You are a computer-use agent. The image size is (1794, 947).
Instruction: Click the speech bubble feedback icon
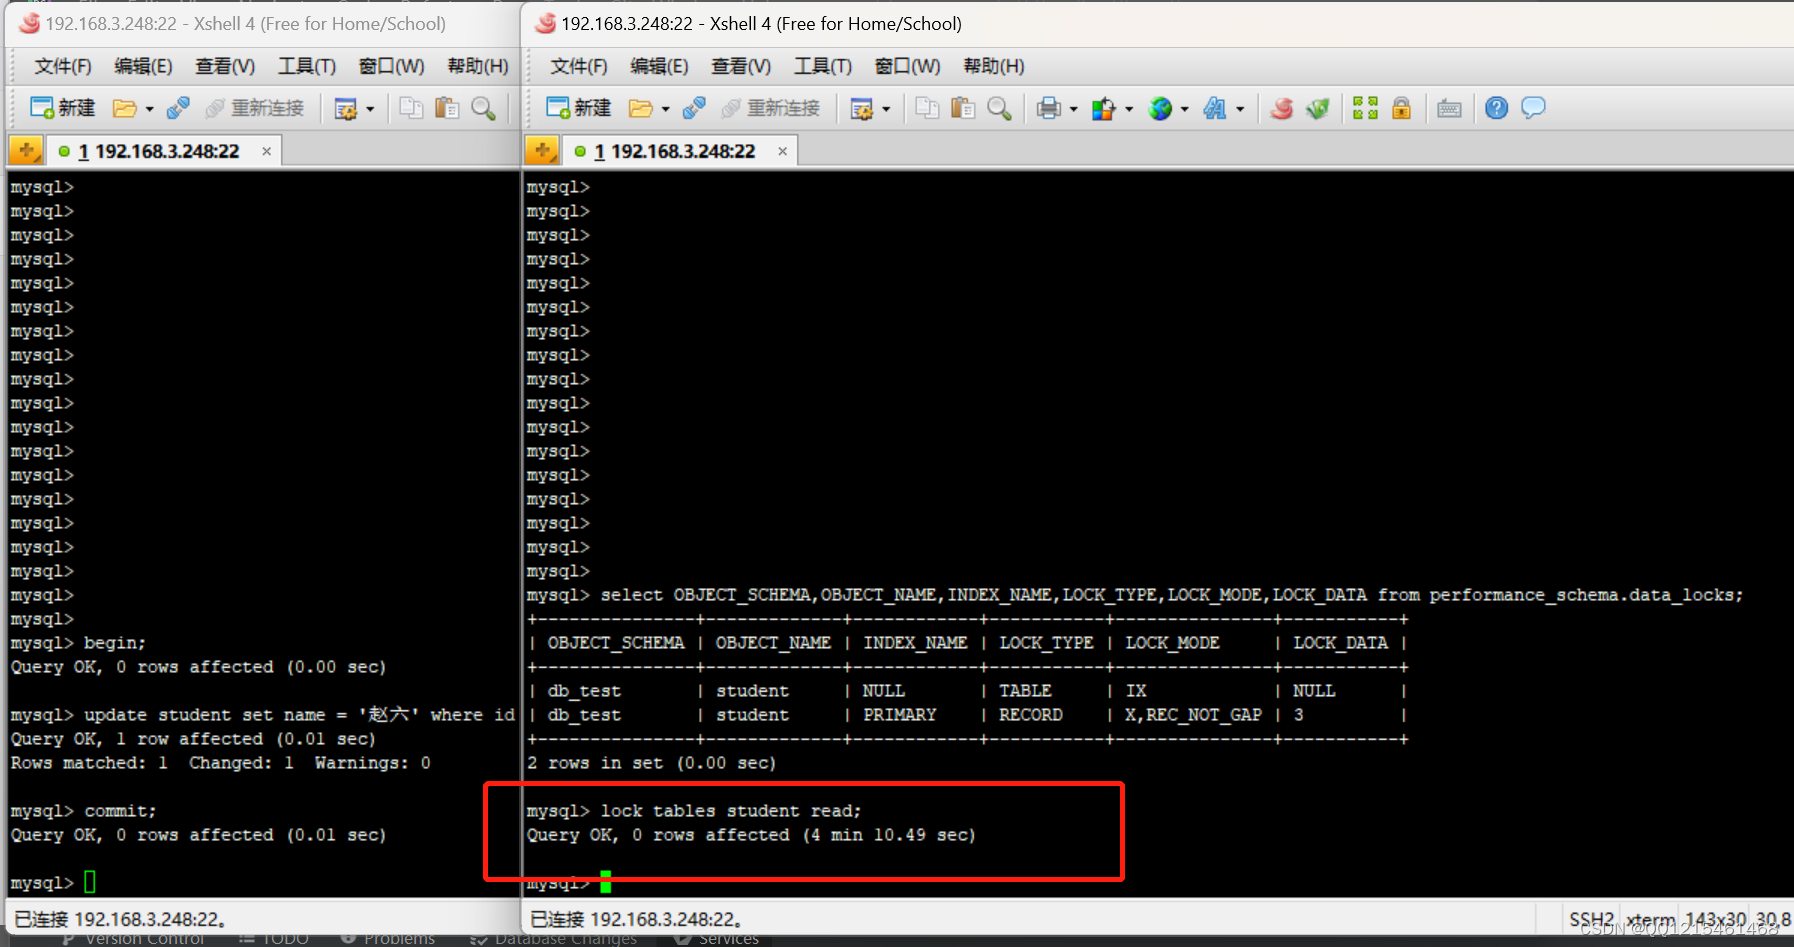1533,107
